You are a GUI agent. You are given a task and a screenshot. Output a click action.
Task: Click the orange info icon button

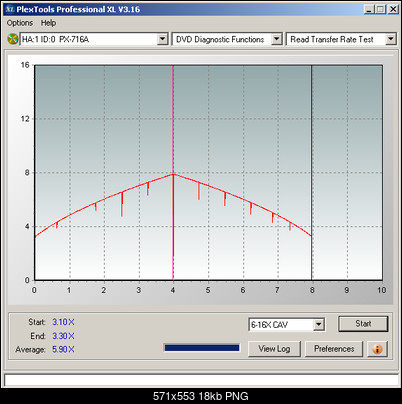click(x=377, y=349)
